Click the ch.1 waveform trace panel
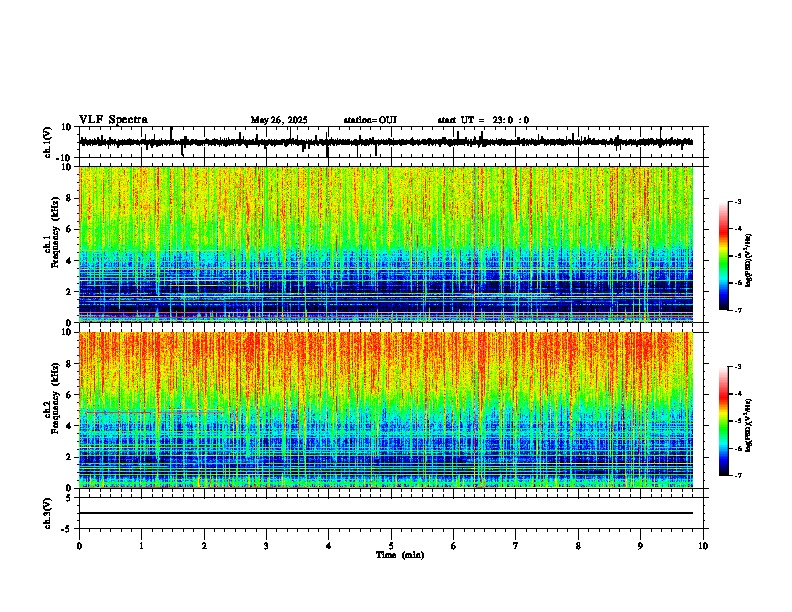The height and width of the screenshot is (612, 792). 393,142
